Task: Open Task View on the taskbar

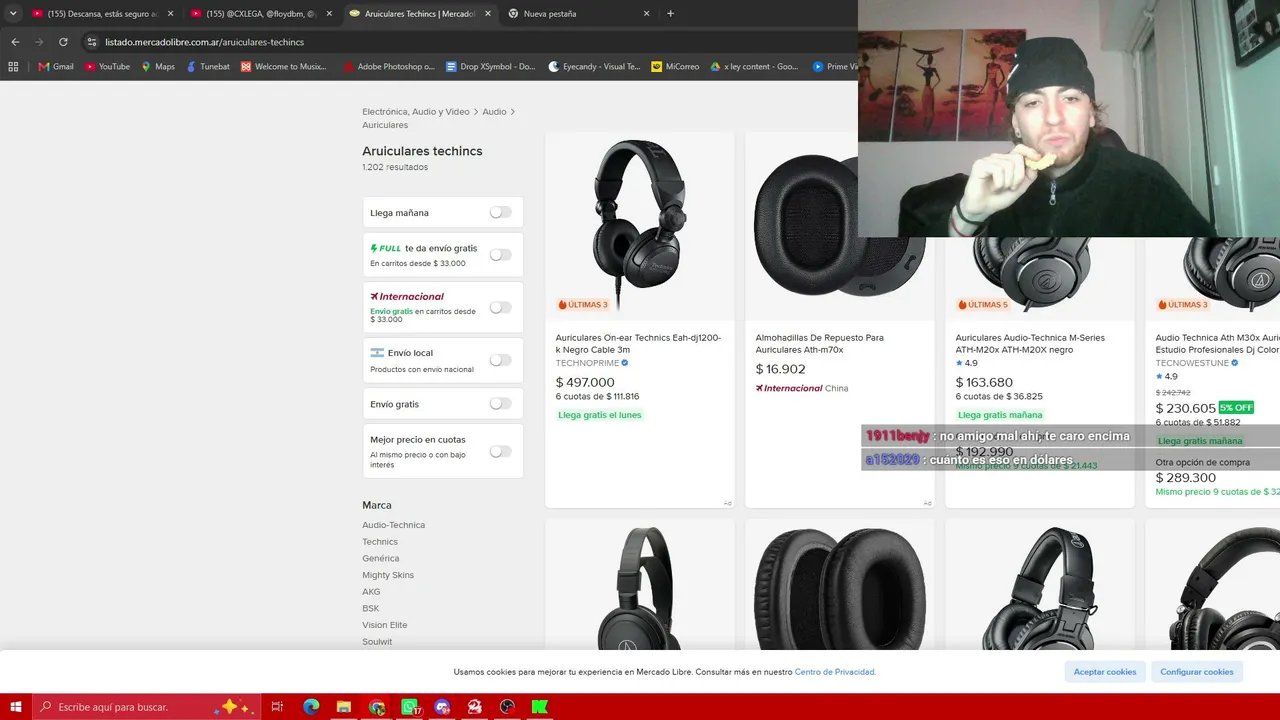Action: (x=277, y=707)
